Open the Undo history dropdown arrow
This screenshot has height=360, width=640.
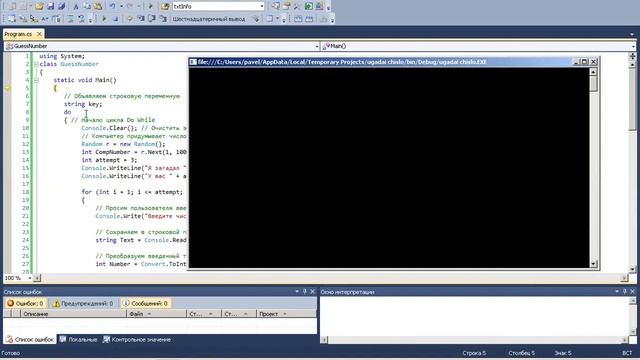121,6
